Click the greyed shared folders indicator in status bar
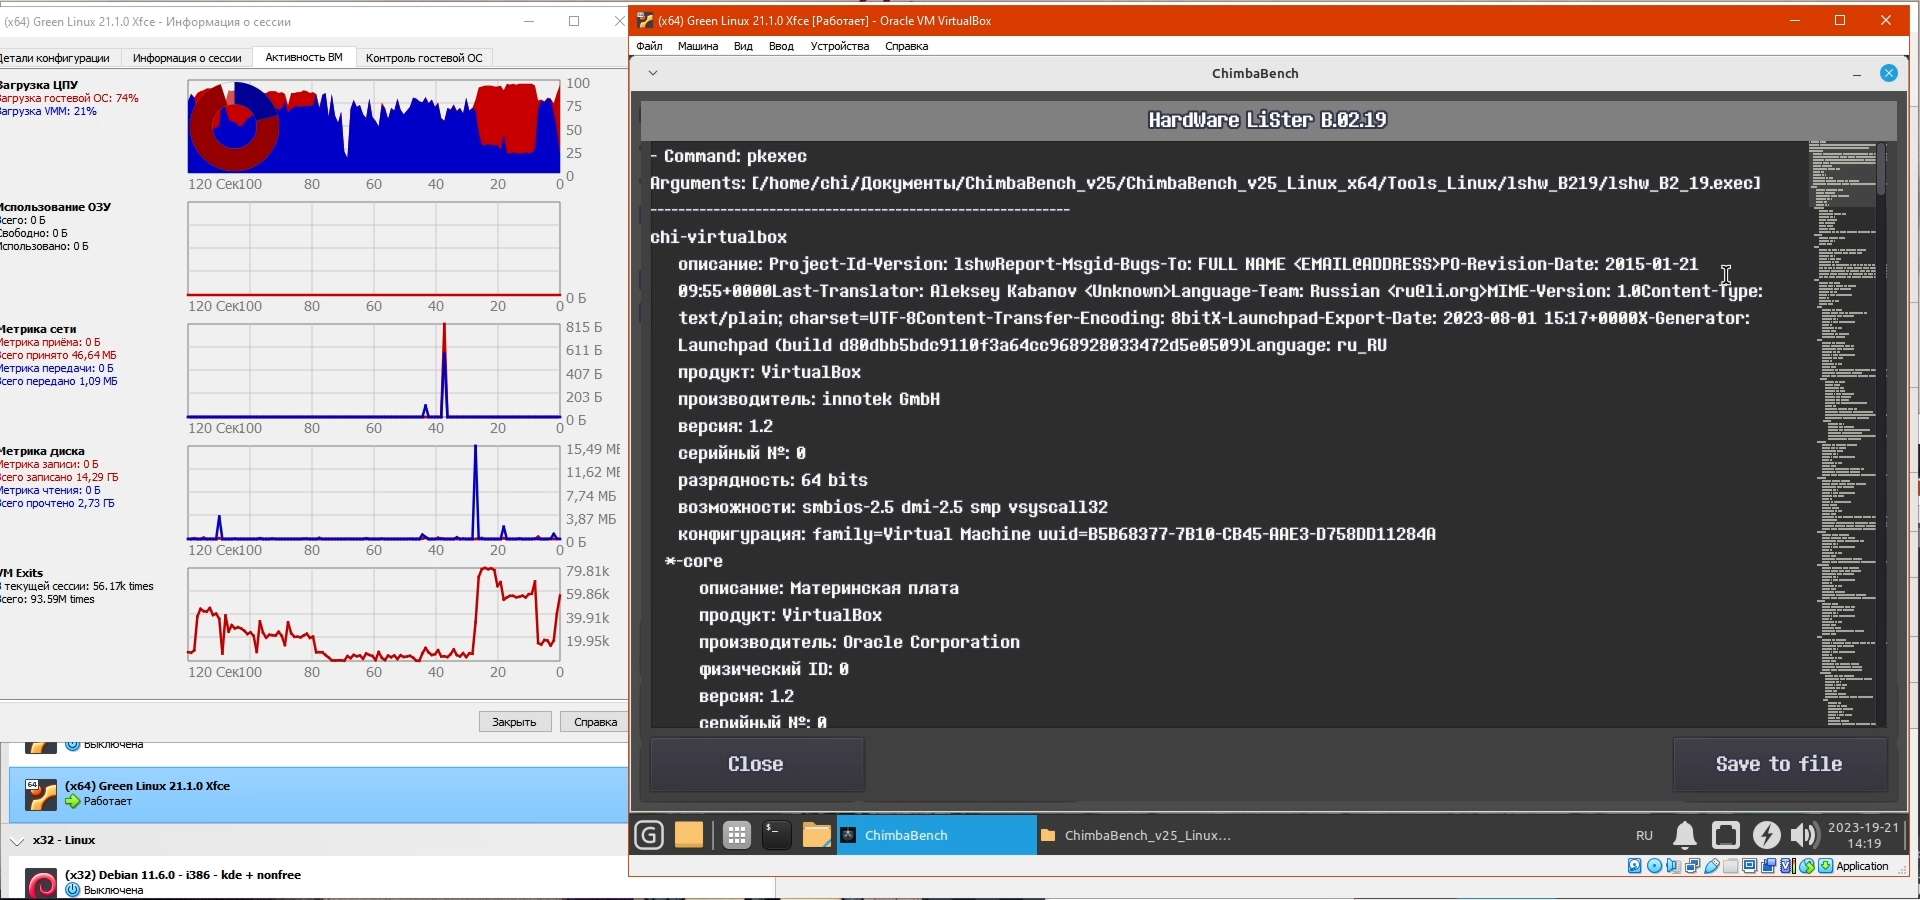The image size is (1920, 900). 1731,866
